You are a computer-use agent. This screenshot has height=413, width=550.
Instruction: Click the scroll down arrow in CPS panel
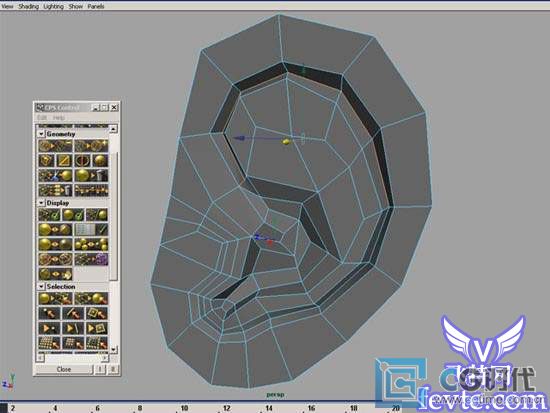tap(113, 349)
